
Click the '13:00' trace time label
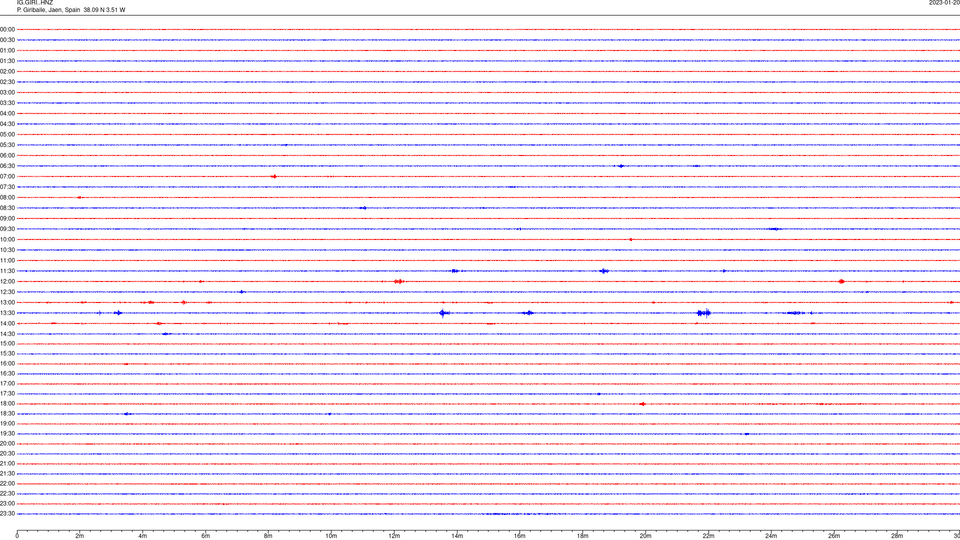tap(7, 302)
